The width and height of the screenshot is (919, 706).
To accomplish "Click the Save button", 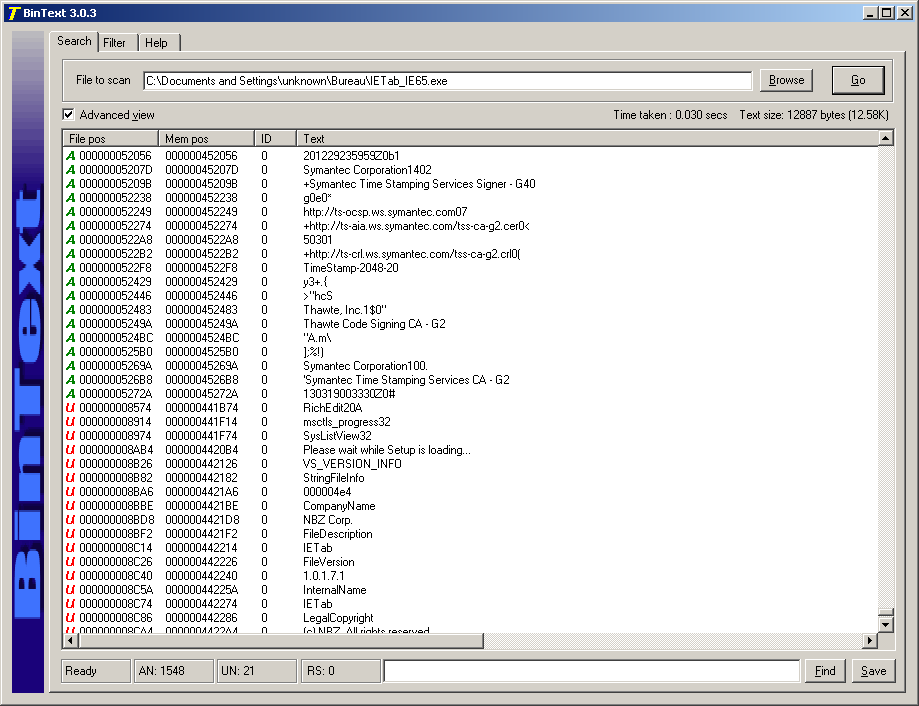I will coord(873,671).
